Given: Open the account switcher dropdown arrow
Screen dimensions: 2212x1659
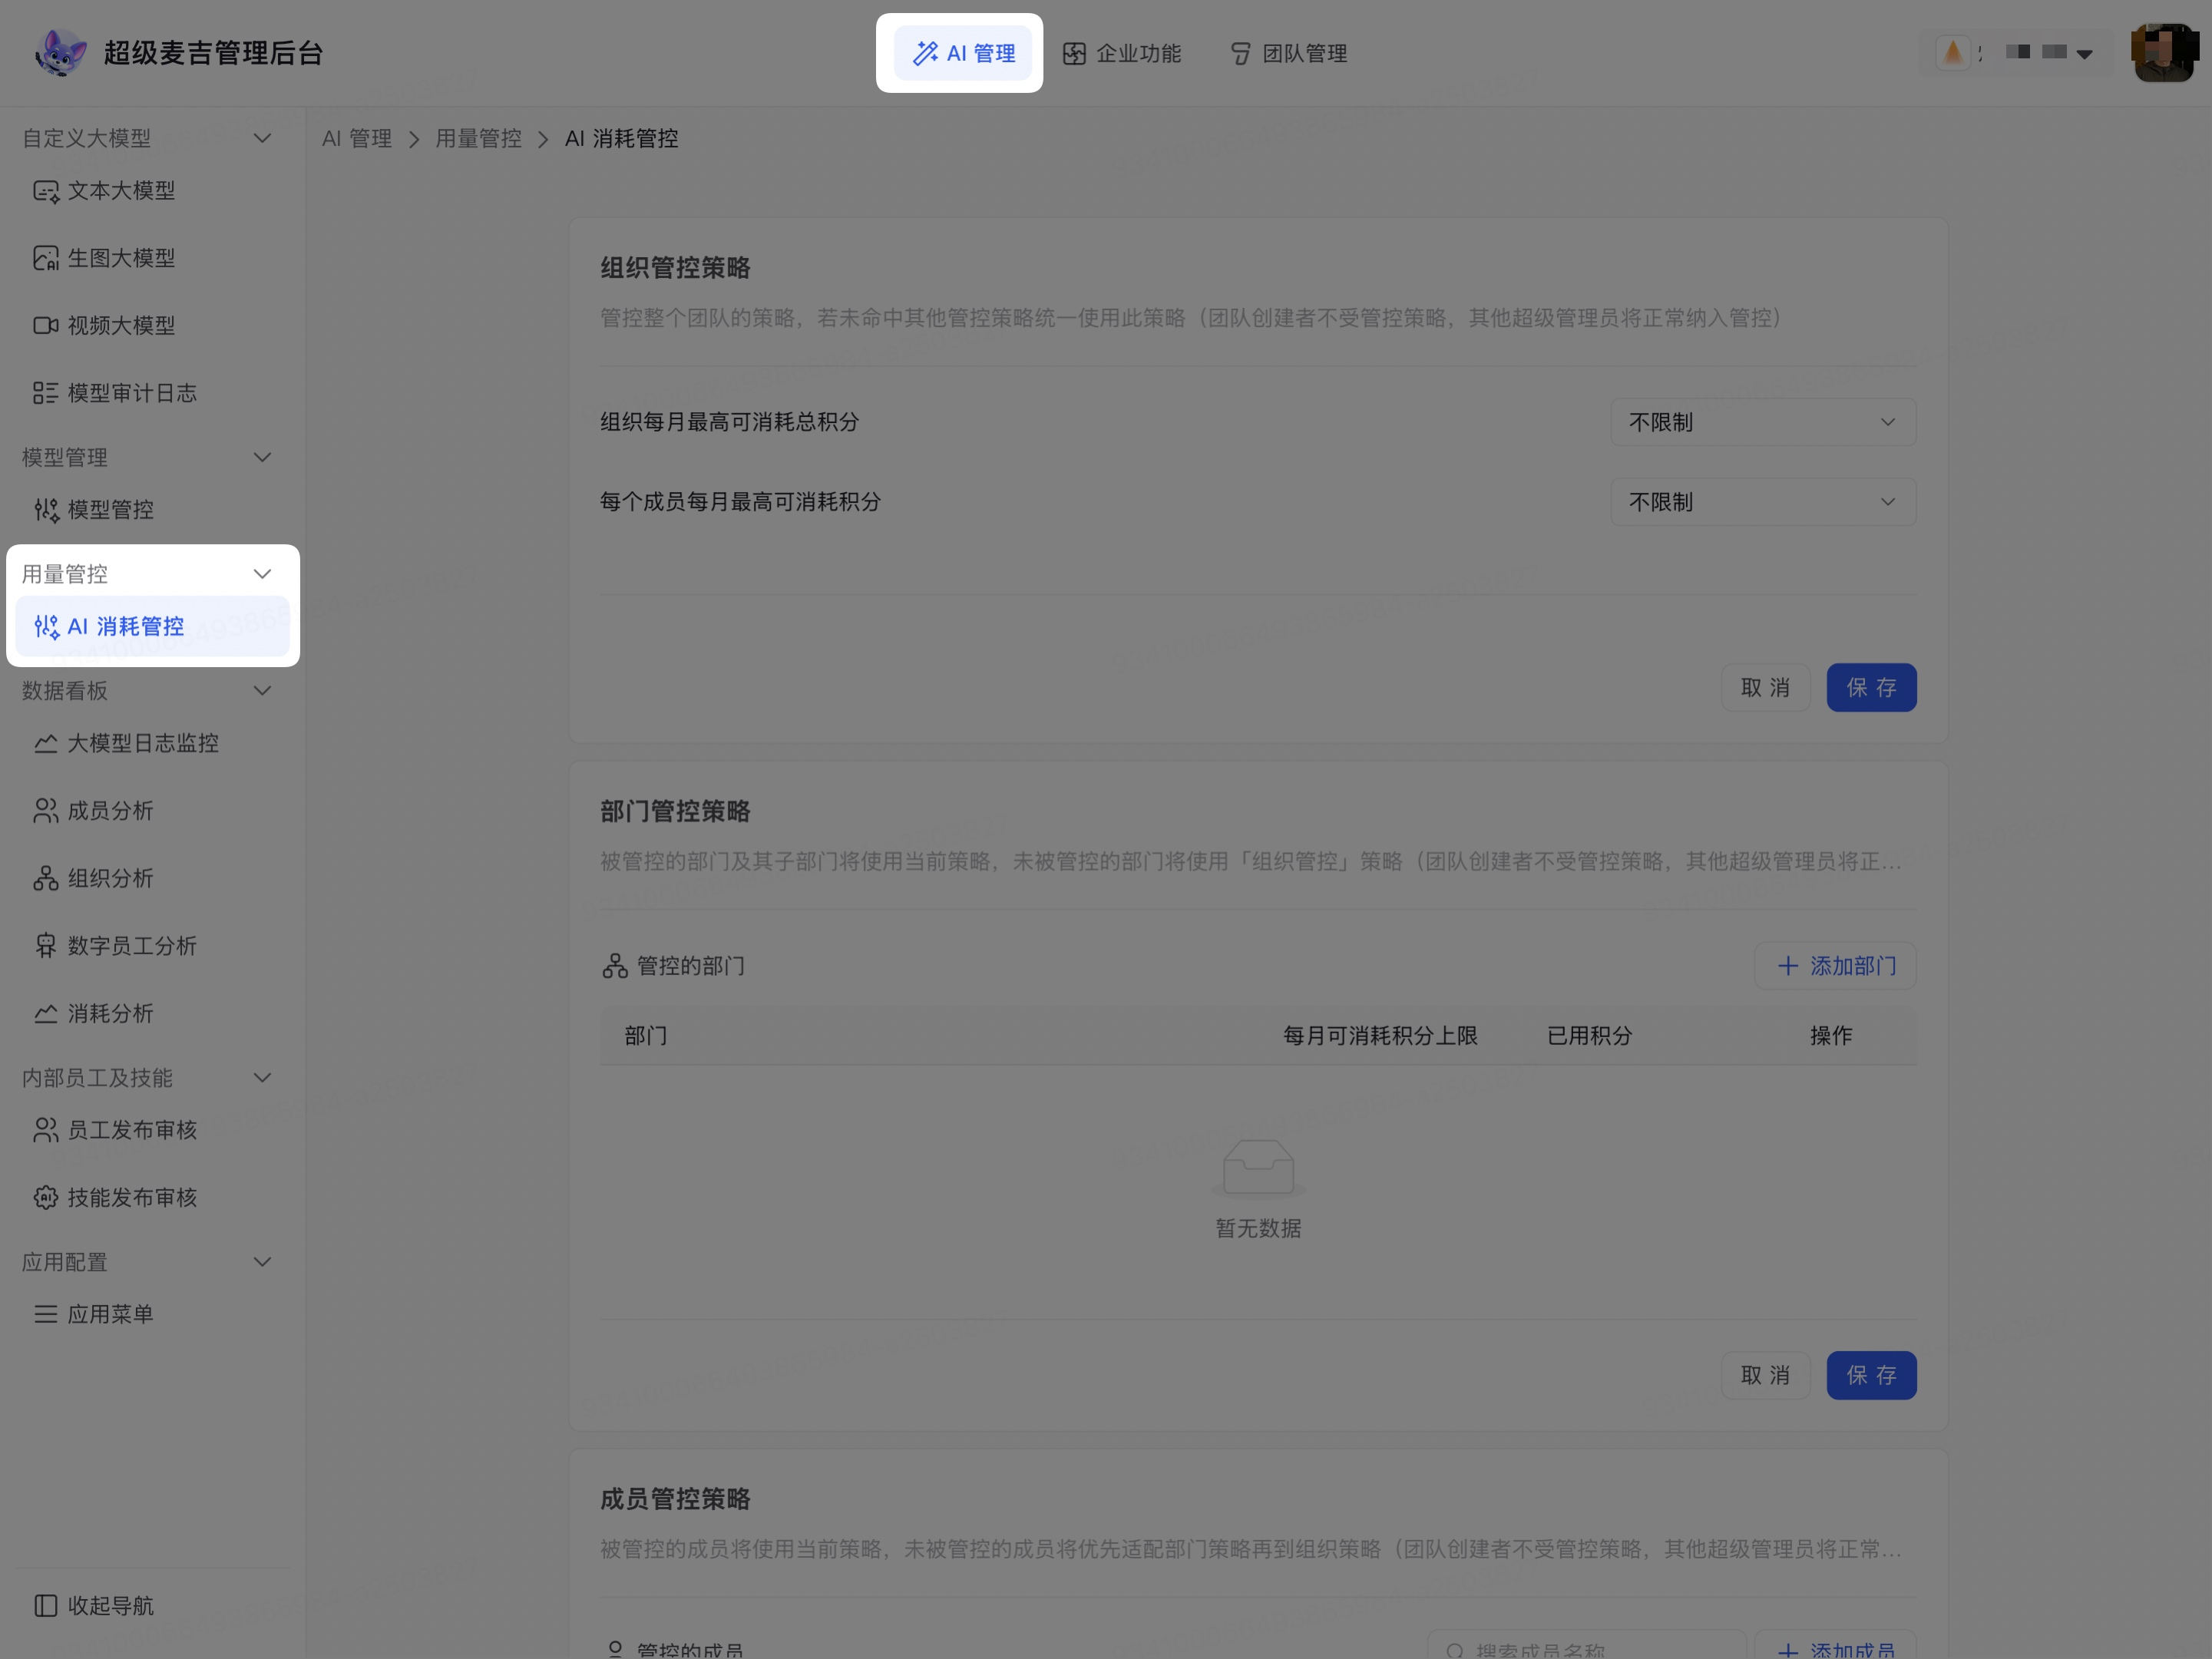Looking at the screenshot, I should 2084,54.
